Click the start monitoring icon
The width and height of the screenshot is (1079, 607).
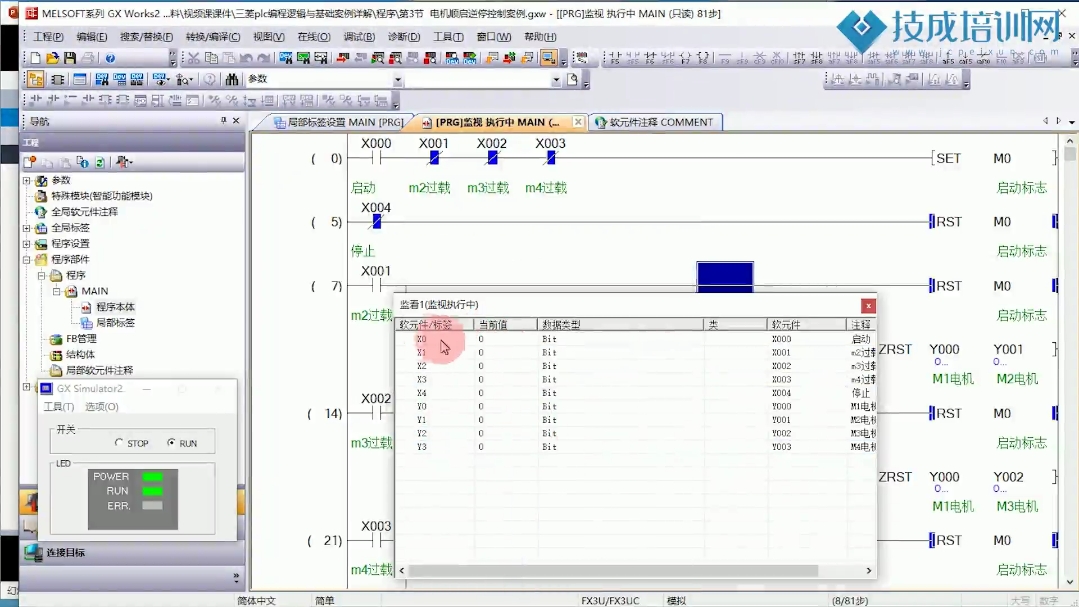(x=378, y=58)
